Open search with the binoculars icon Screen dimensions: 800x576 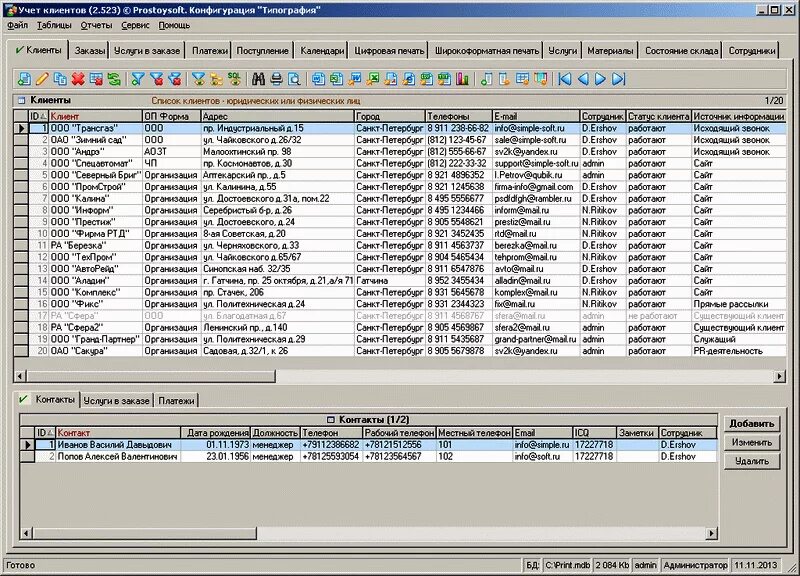point(258,79)
